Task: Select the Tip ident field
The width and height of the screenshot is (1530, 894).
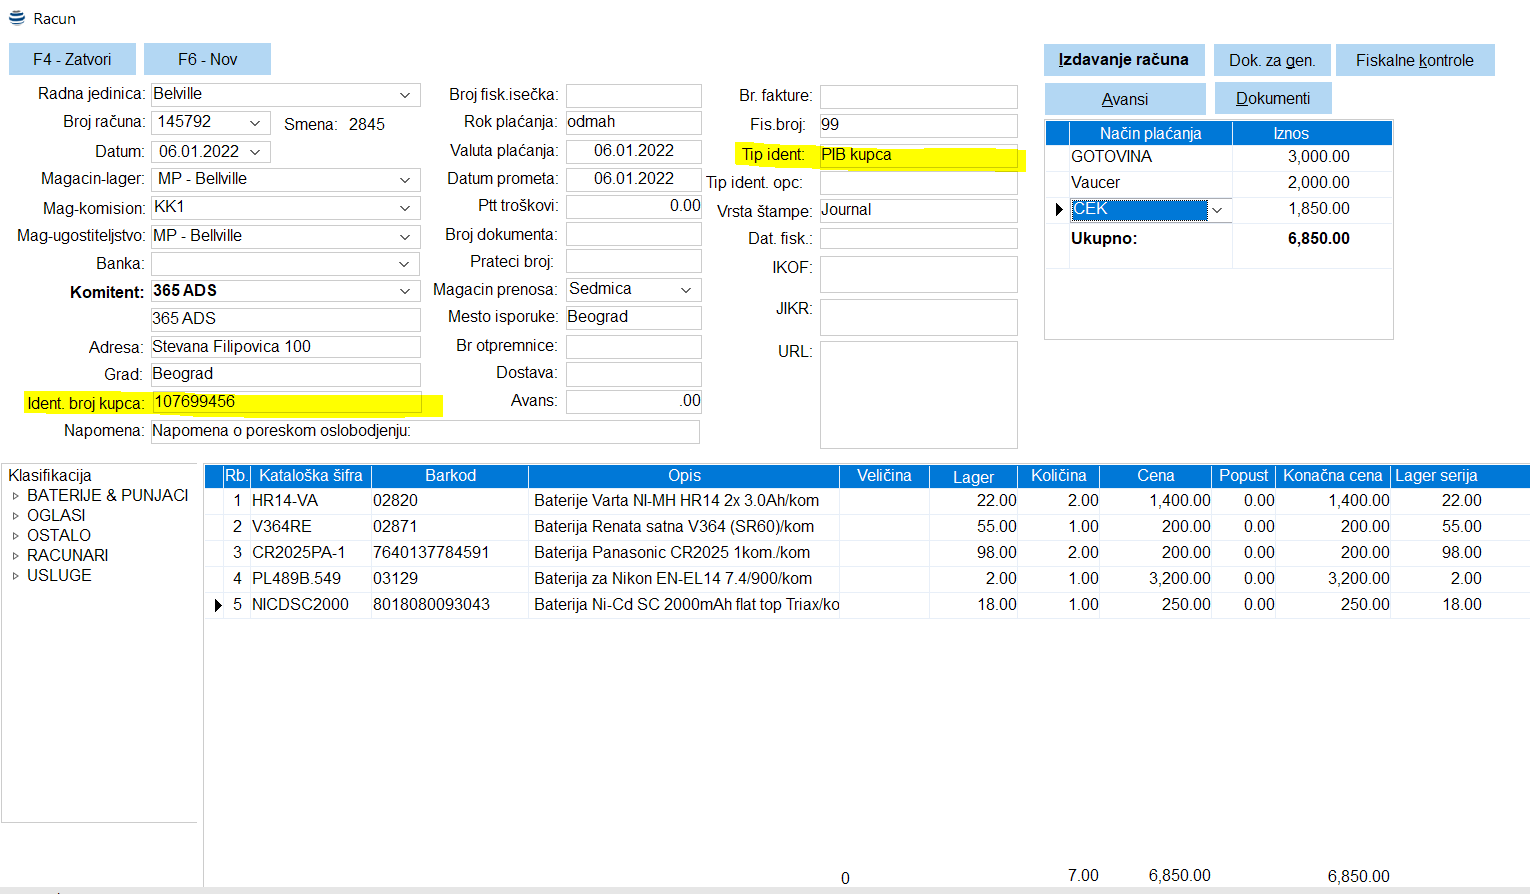Action: point(917,155)
